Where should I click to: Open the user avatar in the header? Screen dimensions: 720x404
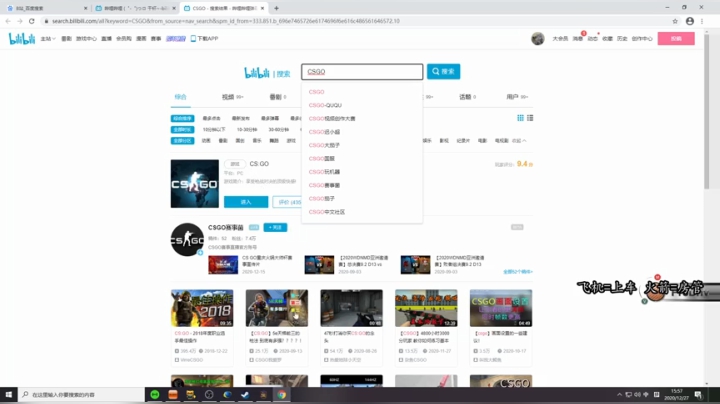coord(538,39)
